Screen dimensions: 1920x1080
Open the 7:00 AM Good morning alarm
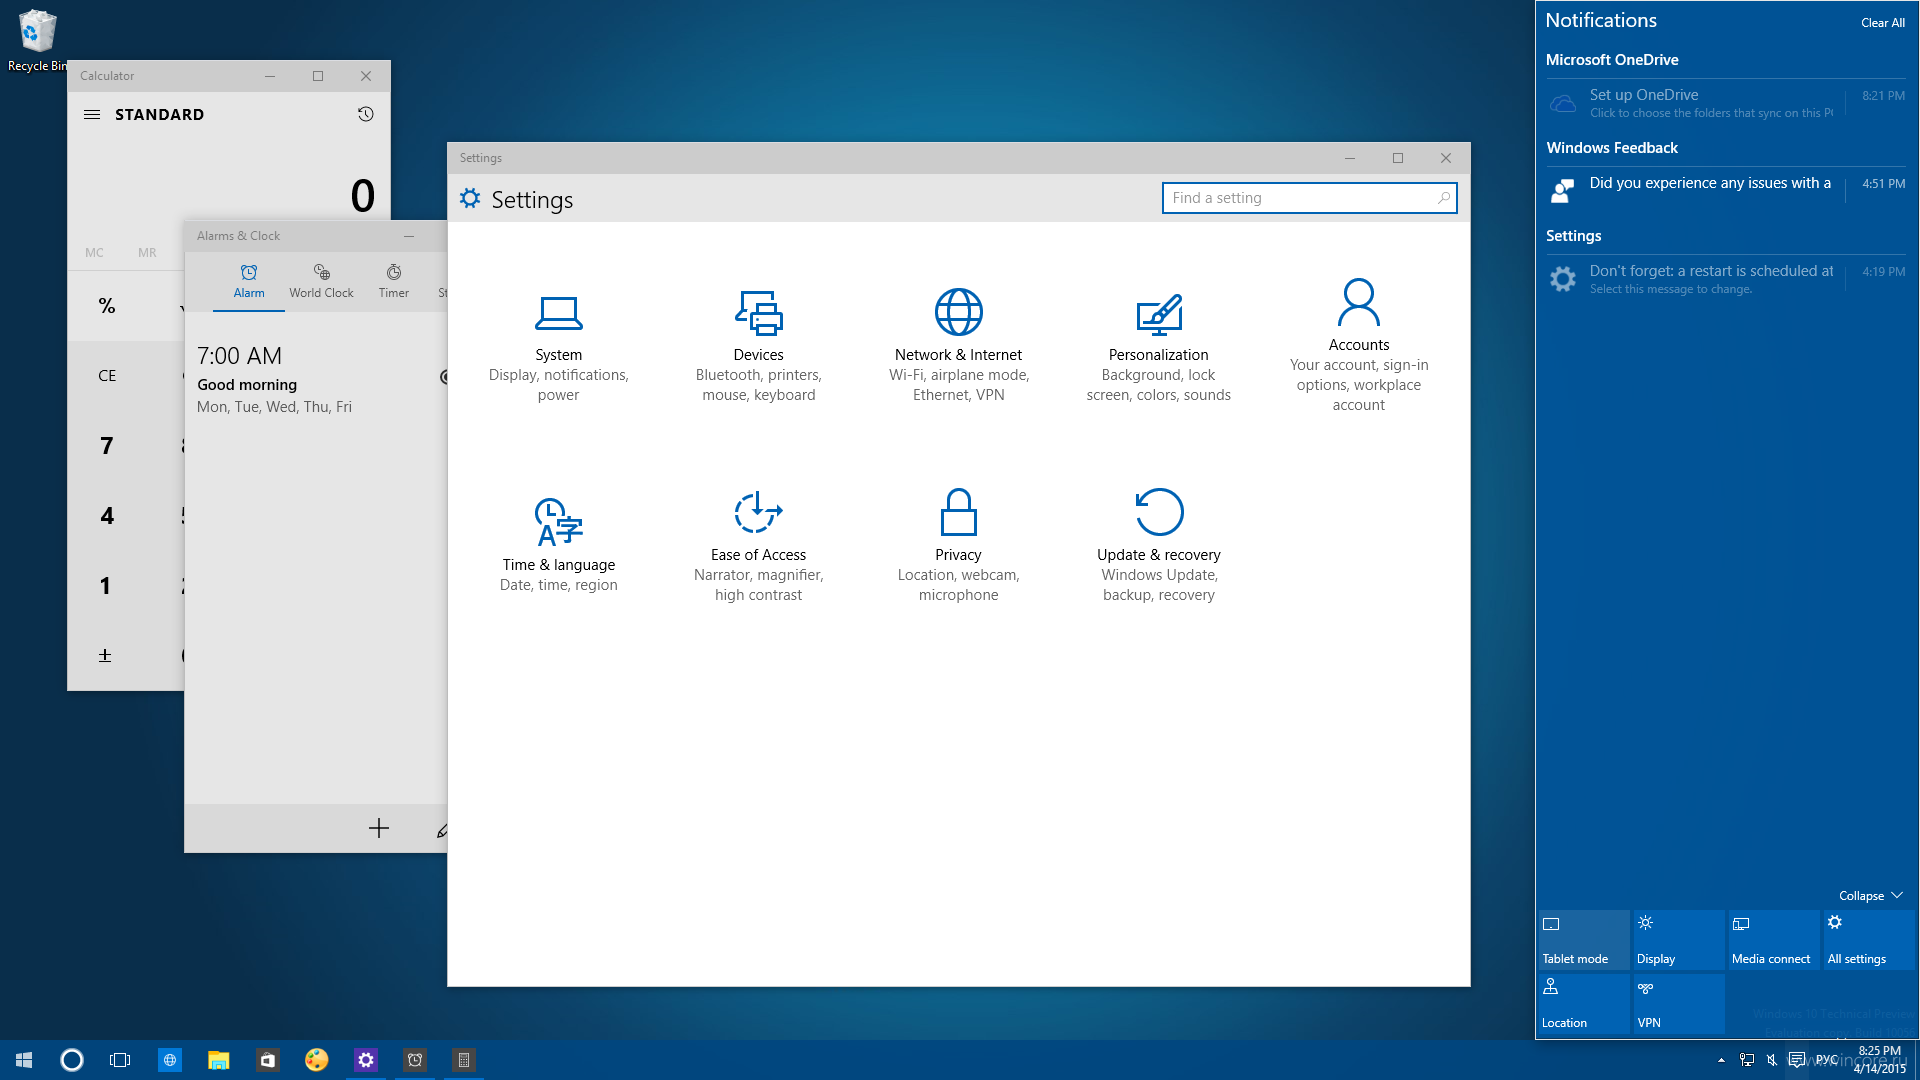pyautogui.click(x=316, y=380)
